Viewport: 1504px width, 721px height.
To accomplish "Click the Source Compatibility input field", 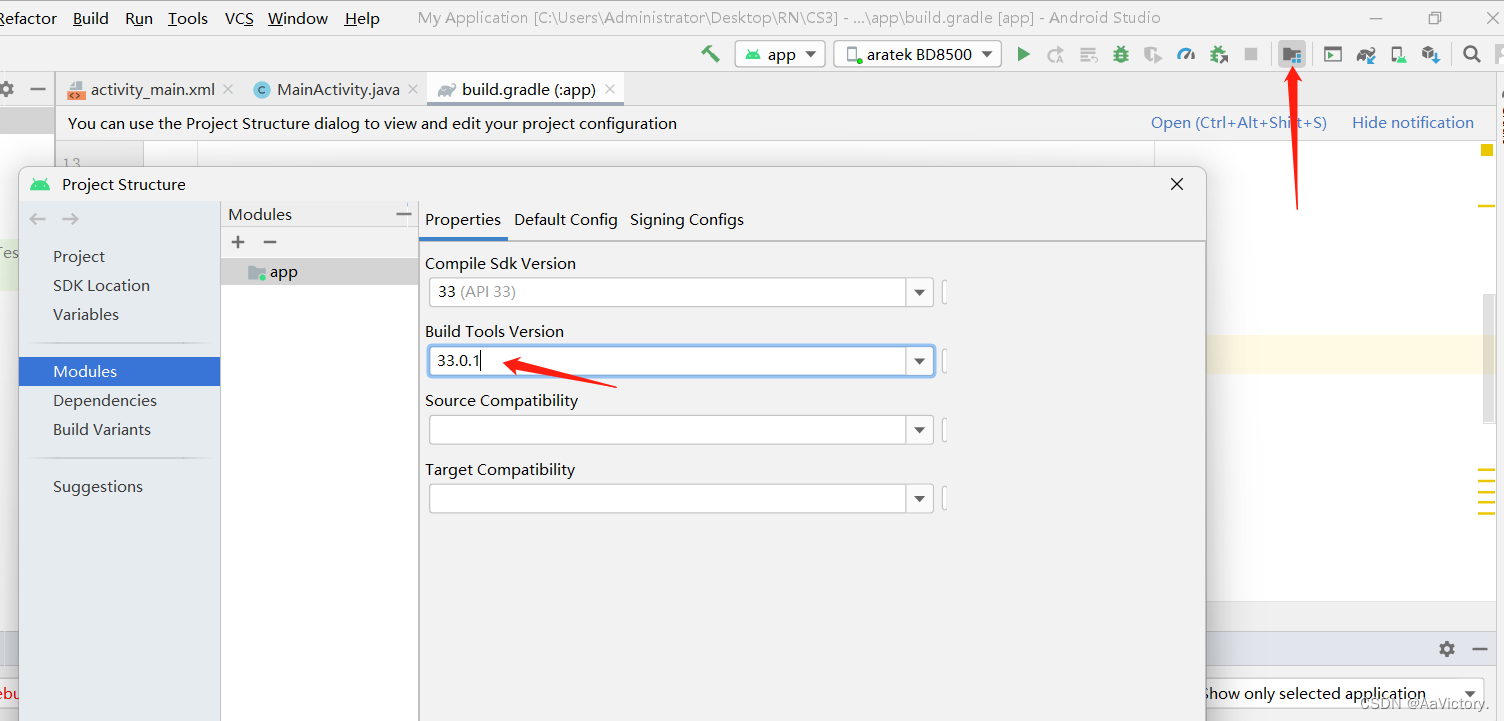I will (668, 430).
